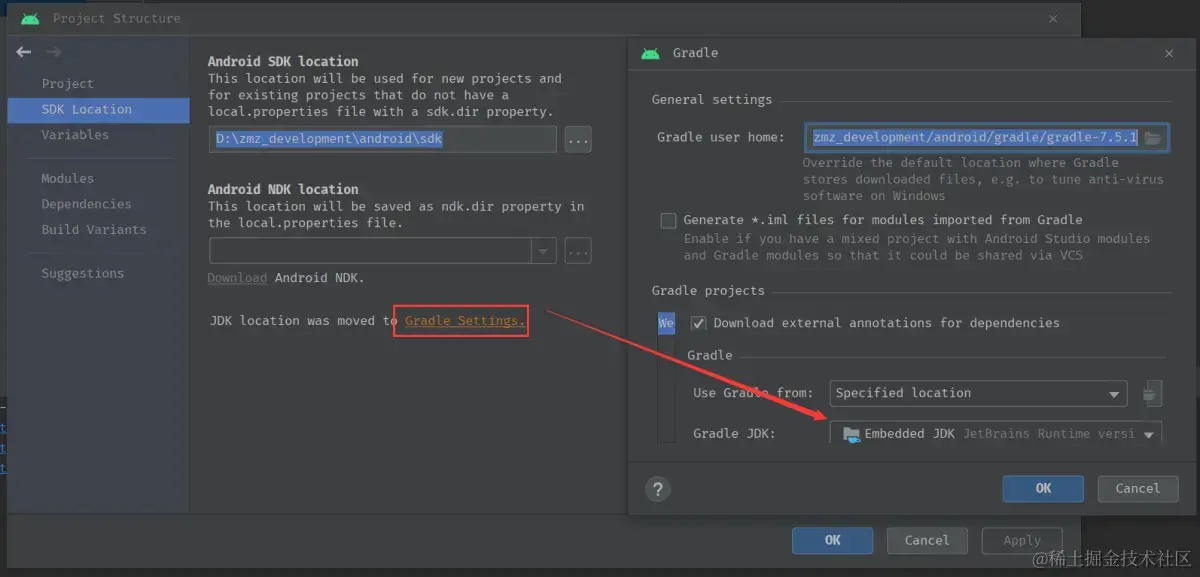The image size is (1200, 577).
Task: Click OK in Project Structure window
Action: pyautogui.click(x=833, y=540)
